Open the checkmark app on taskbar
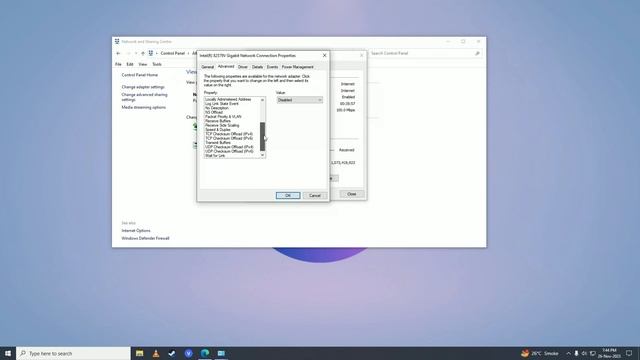Screen dimensions: 640x360 pyautogui.click(x=172, y=353)
